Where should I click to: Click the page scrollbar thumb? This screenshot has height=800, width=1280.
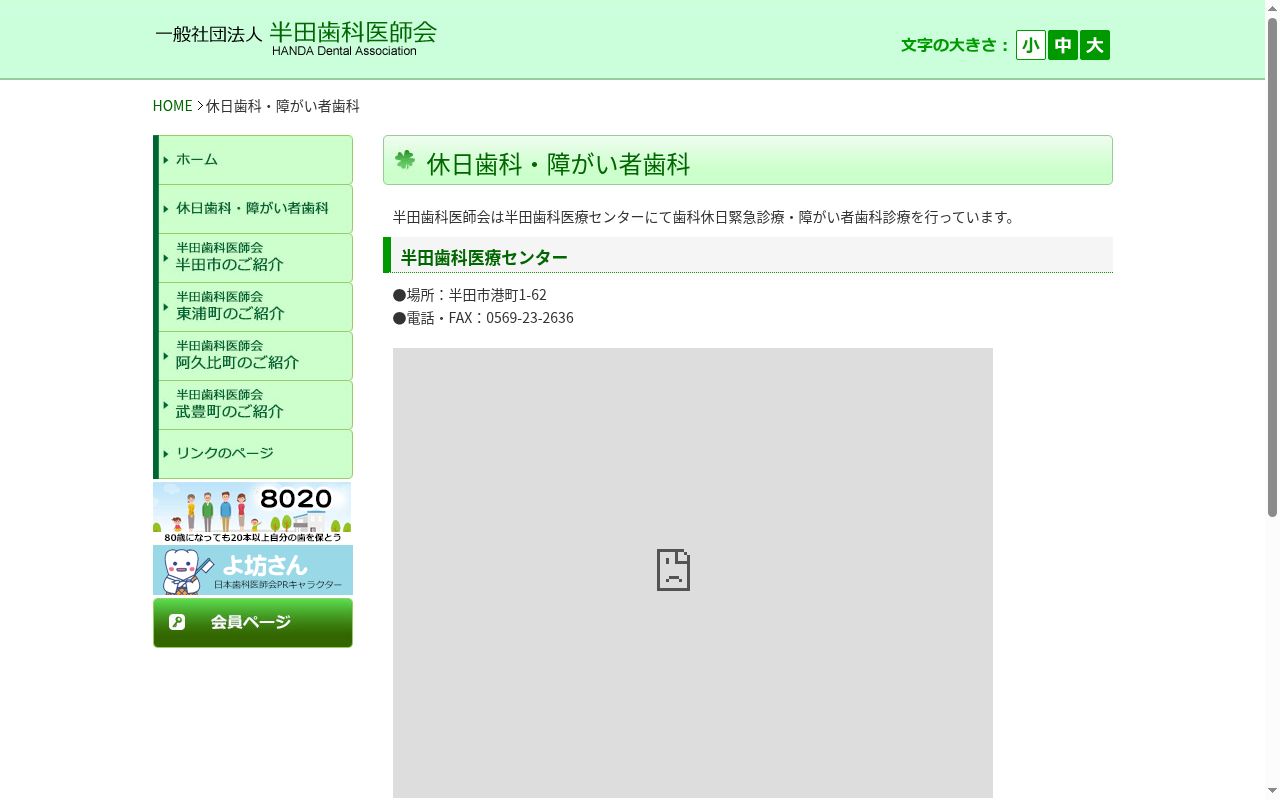coord(1272,267)
